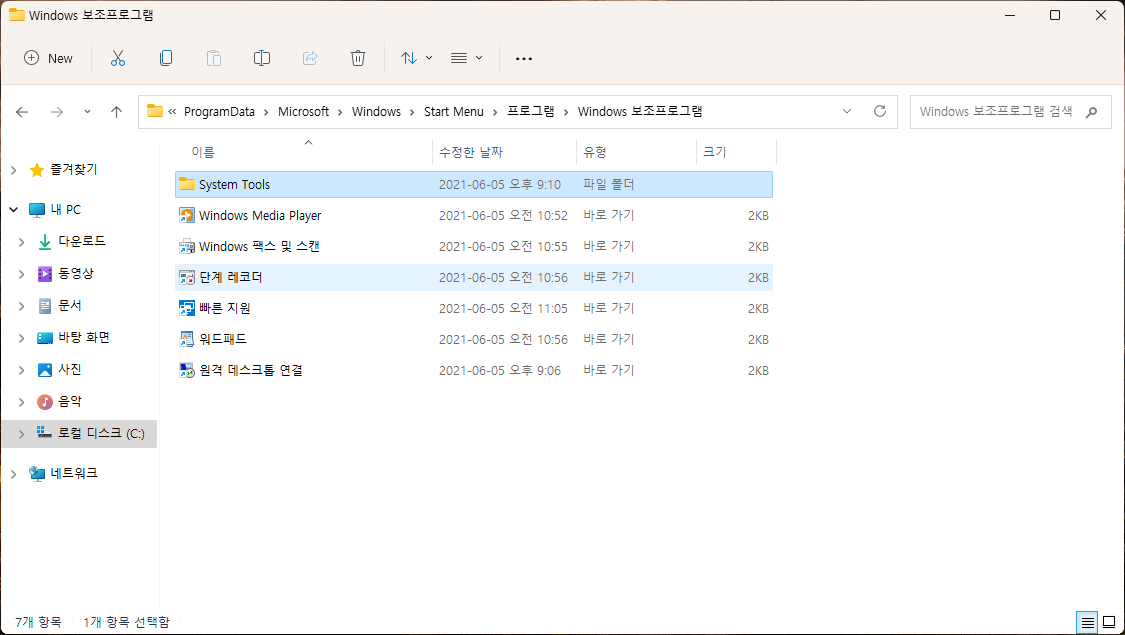Image resolution: width=1125 pixels, height=635 pixels.
Task: Switch to details view in status bar
Action: click(x=1088, y=622)
